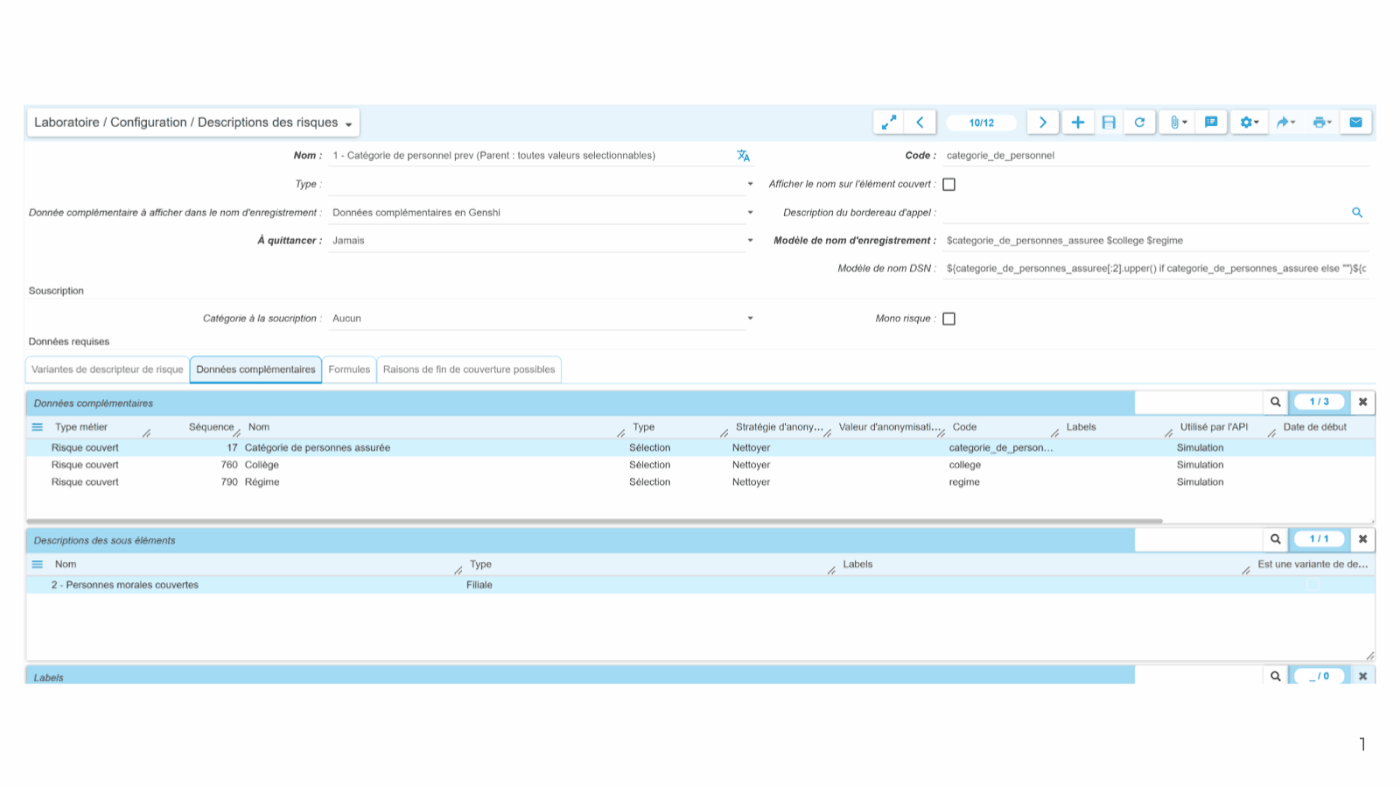Open 'Catégorie à la soucription' dropdown
Image resolution: width=1400 pixels, height=787 pixels.
pos(750,319)
